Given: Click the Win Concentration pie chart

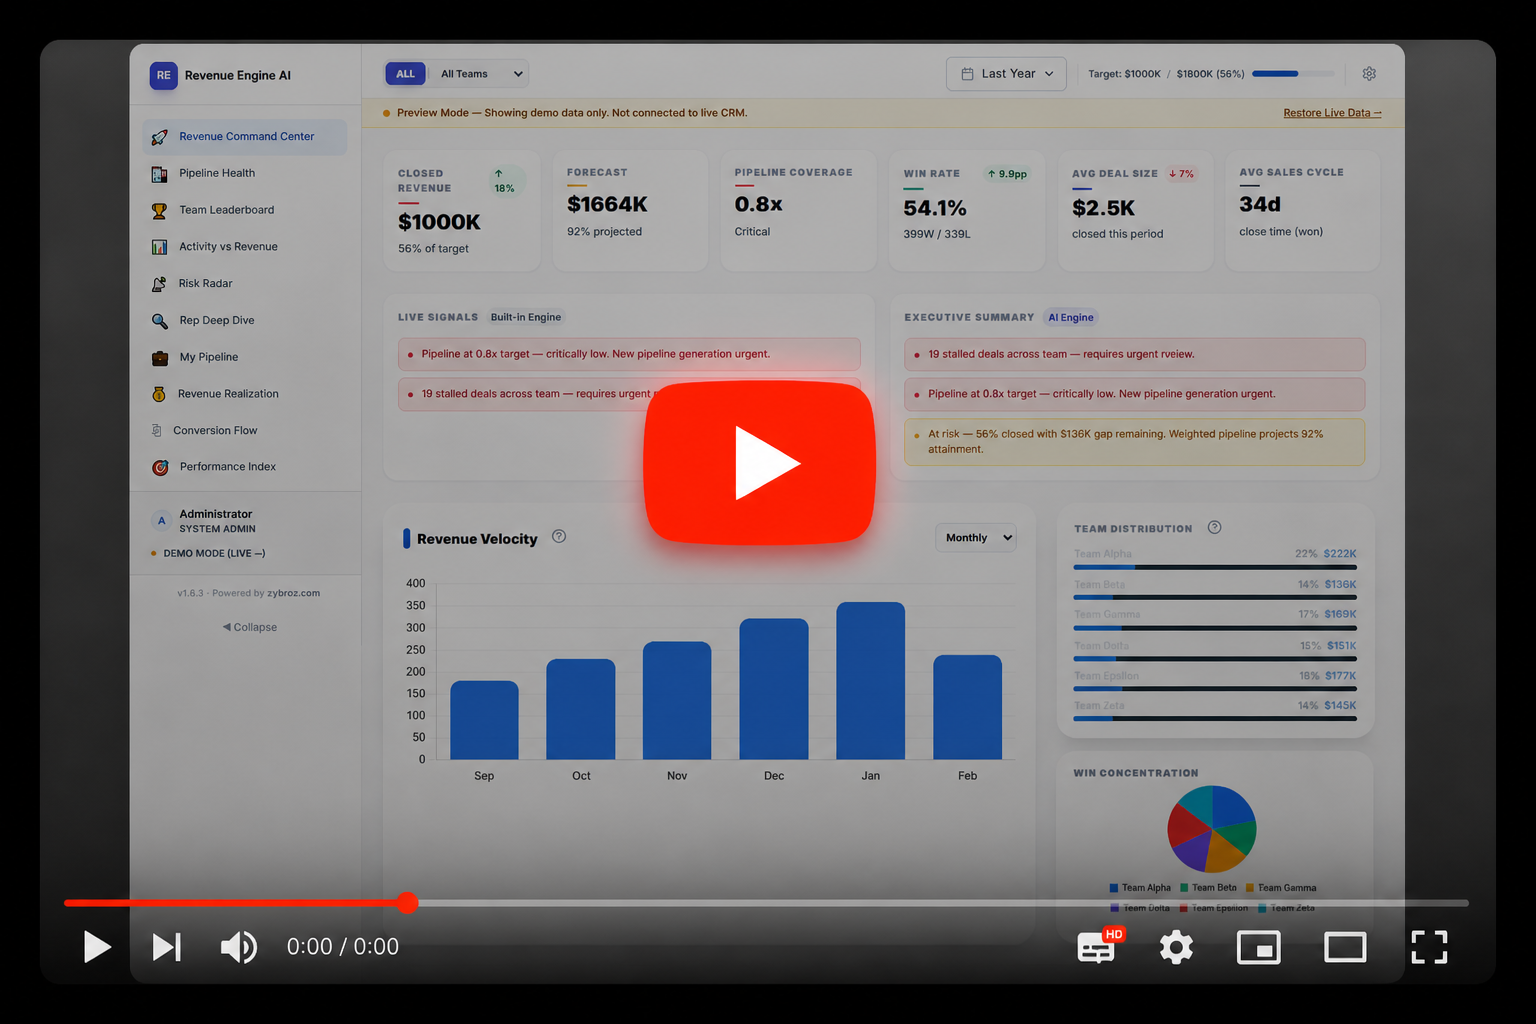Looking at the screenshot, I should tap(1212, 829).
